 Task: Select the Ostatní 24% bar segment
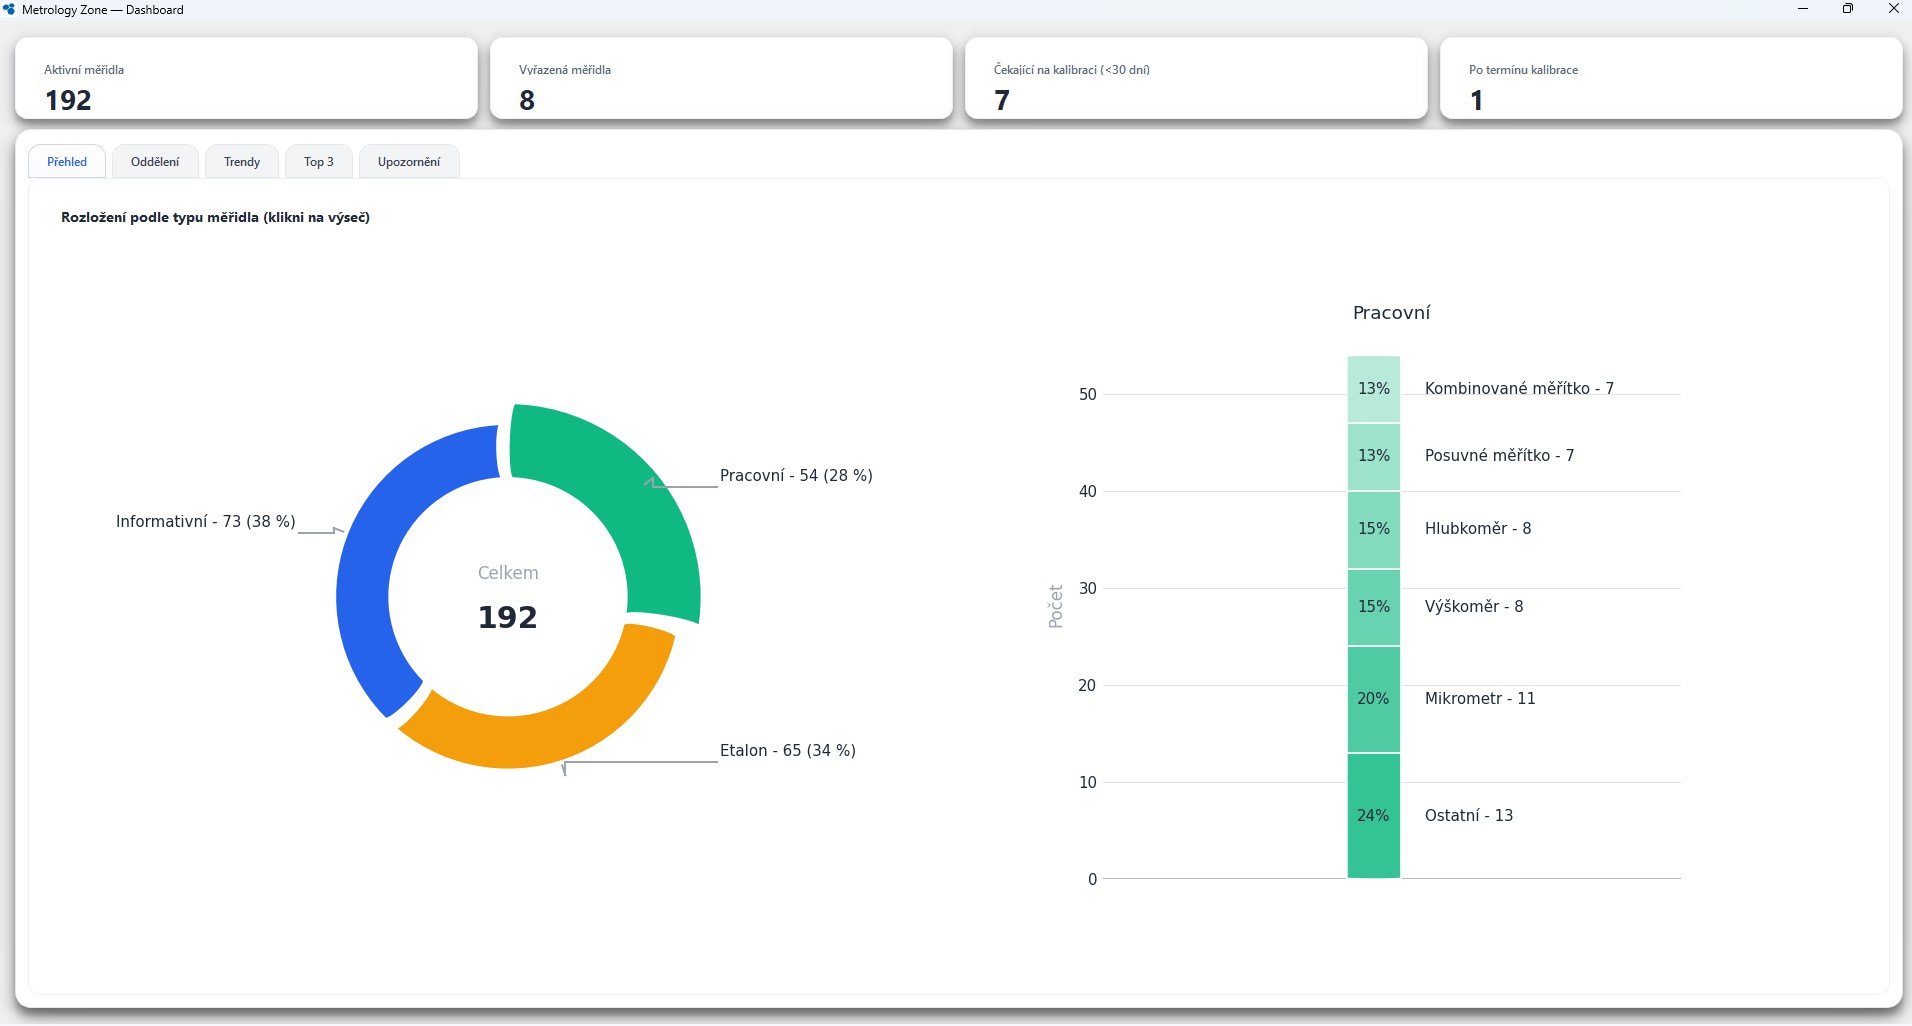click(x=1373, y=816)
